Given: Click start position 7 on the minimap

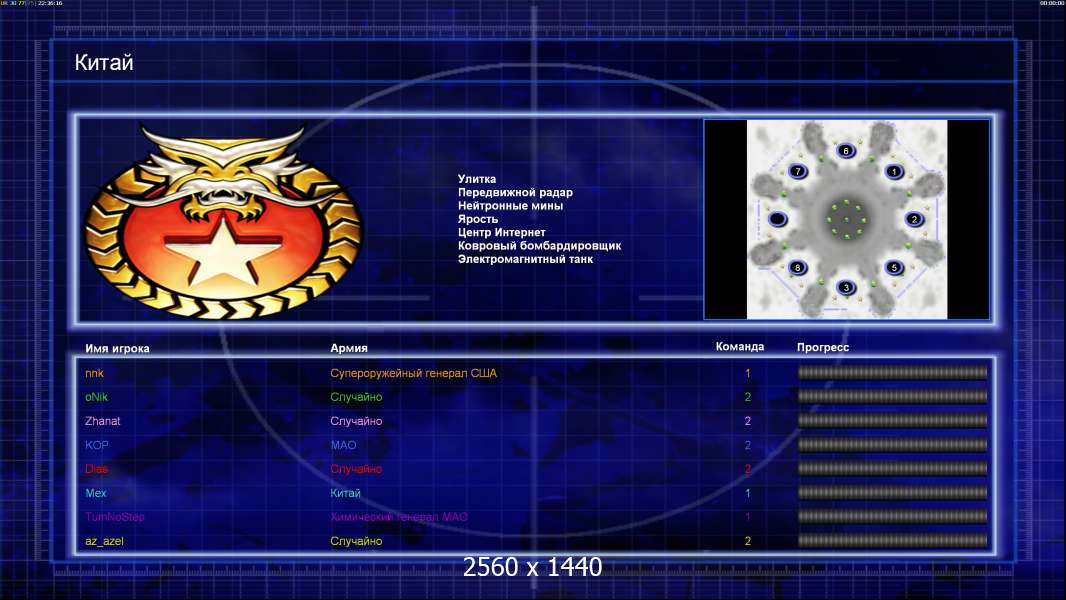Looking at the screenshot, I should [x=797, y=171].
